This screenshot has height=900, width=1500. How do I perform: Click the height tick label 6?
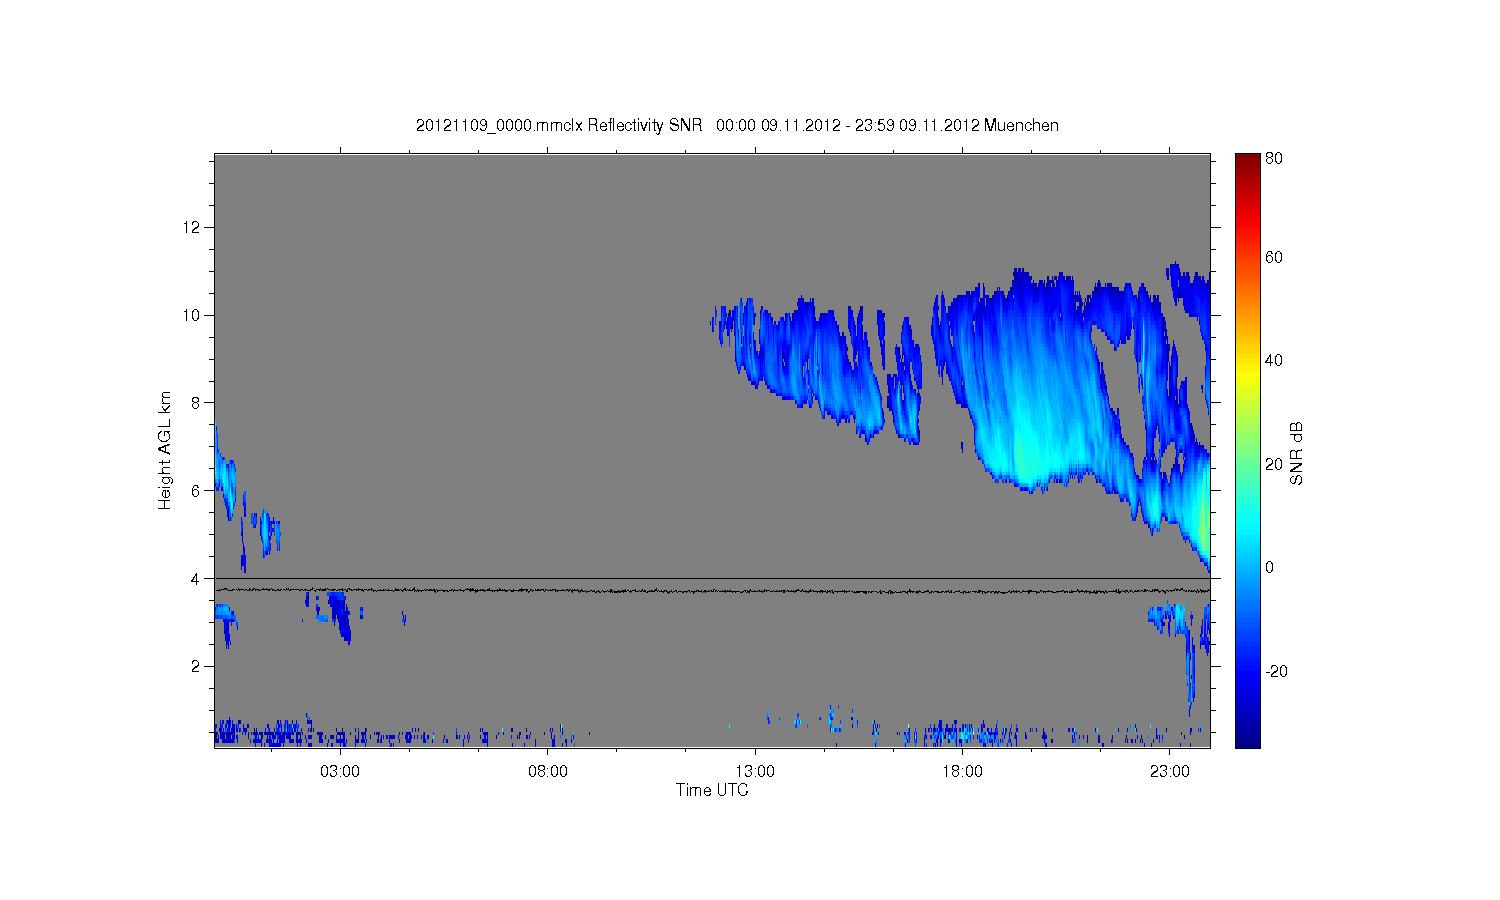tap(196, 490)
